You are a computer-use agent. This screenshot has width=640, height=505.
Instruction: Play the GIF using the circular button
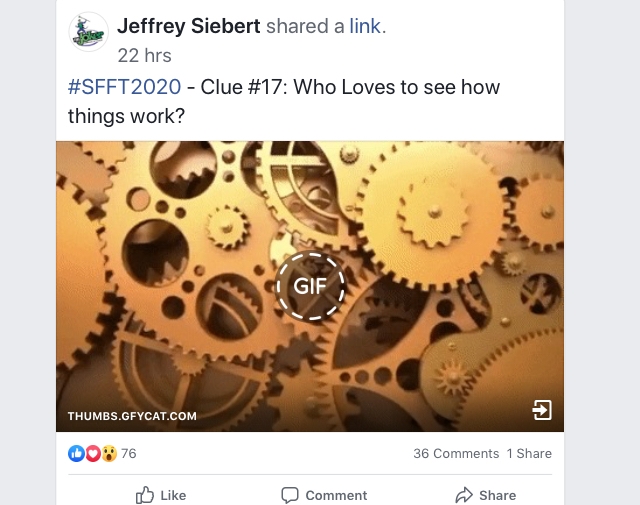pos(310,286)
